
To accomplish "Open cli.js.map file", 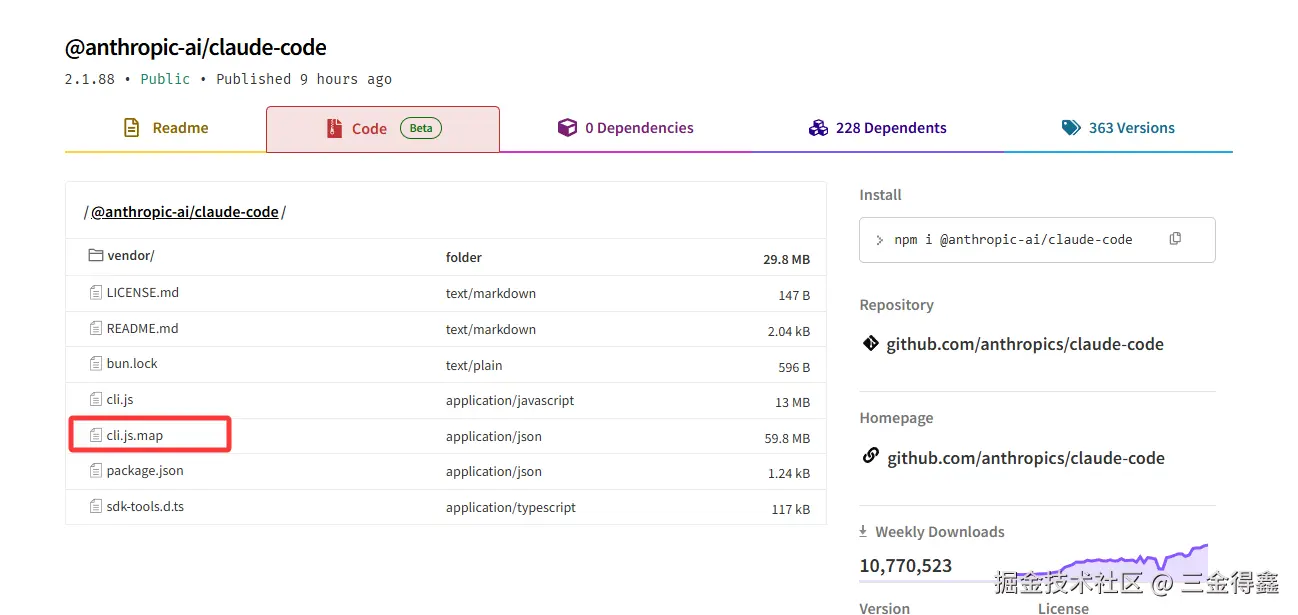I will 135,435.
